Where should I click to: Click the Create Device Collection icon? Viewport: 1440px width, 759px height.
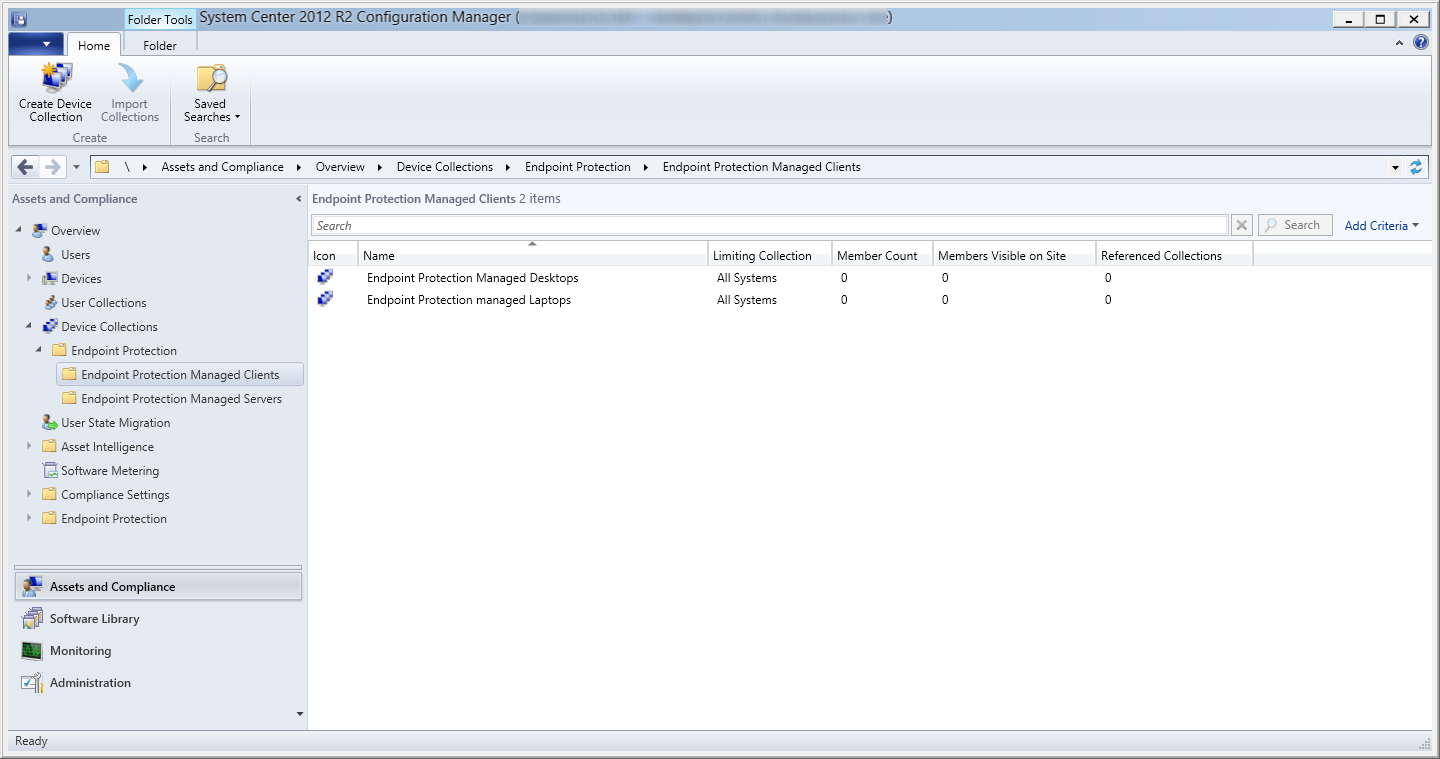tap(56, 78)
